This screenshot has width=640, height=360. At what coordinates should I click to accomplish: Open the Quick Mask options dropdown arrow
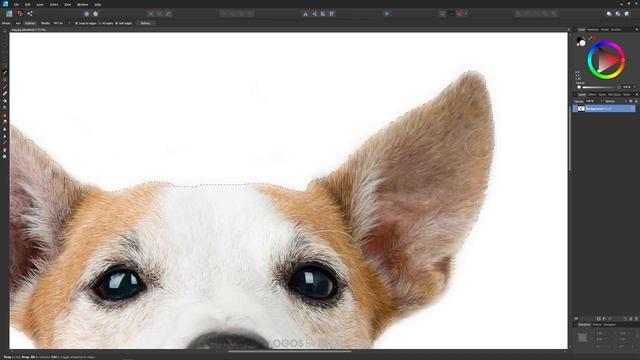[466, 13]
